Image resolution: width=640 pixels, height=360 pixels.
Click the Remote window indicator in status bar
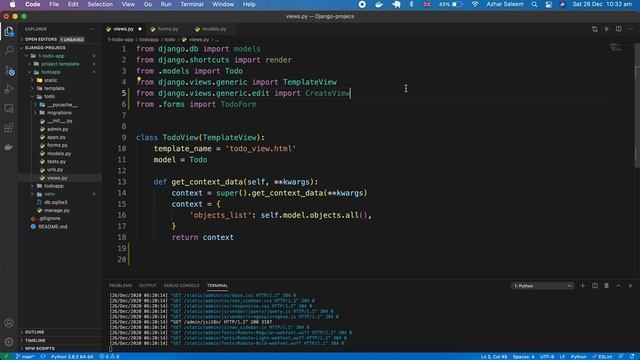pos(6,356)
